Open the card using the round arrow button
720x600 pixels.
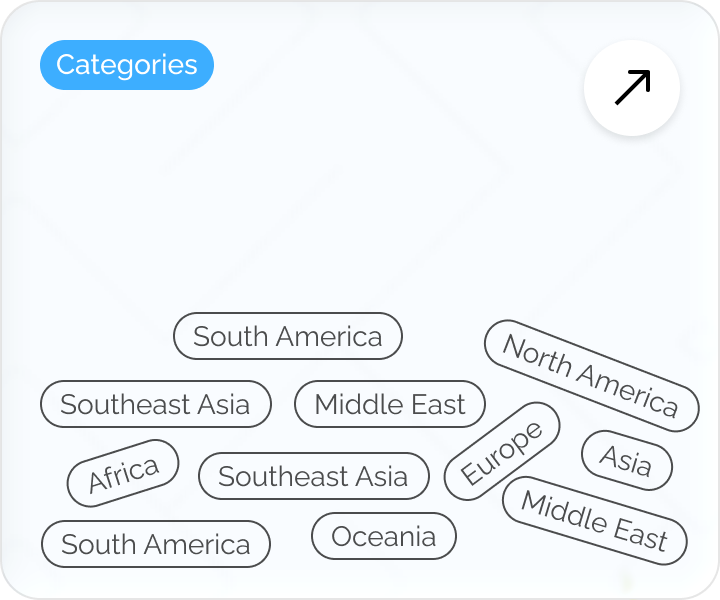[632, 88]
